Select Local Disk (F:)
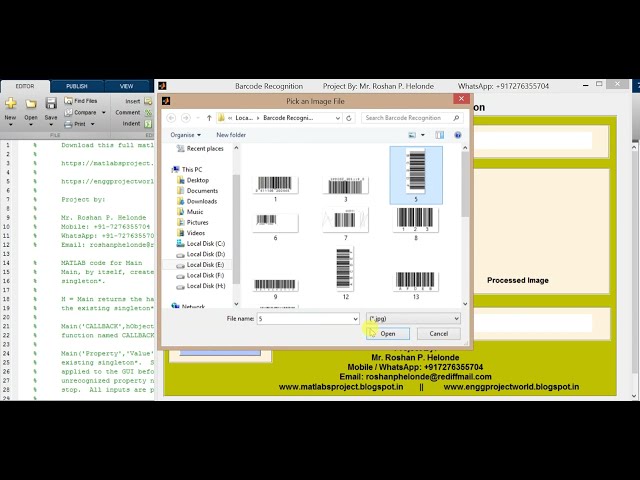The height and width of the screenshot is (480, 640). point(200,276)
